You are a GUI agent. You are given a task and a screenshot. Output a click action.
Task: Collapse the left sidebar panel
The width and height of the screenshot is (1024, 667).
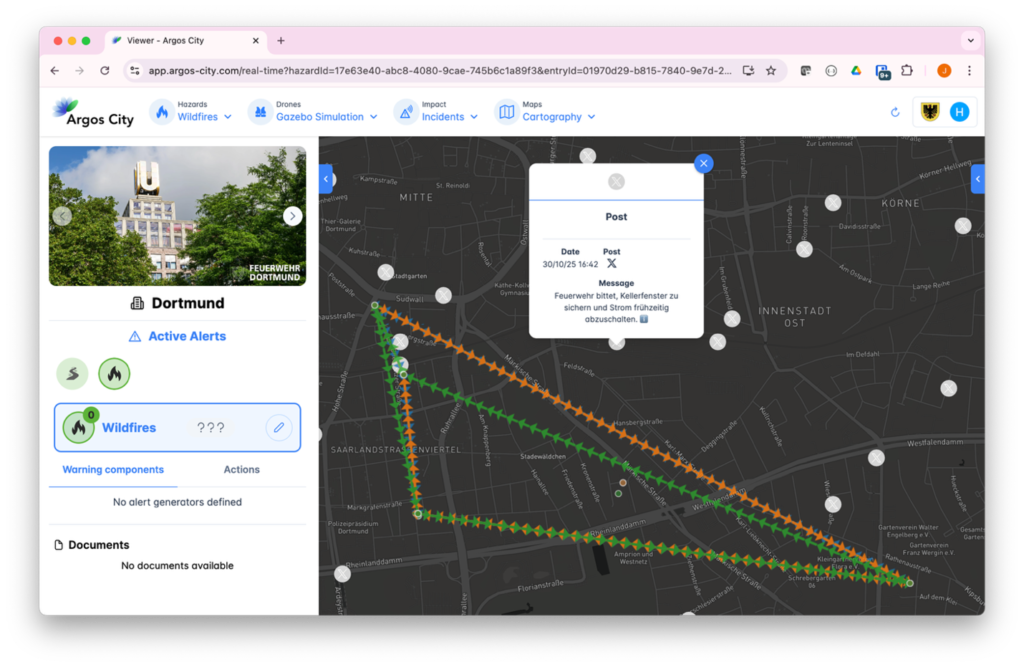pyautogui.click(x=326, y=179)
